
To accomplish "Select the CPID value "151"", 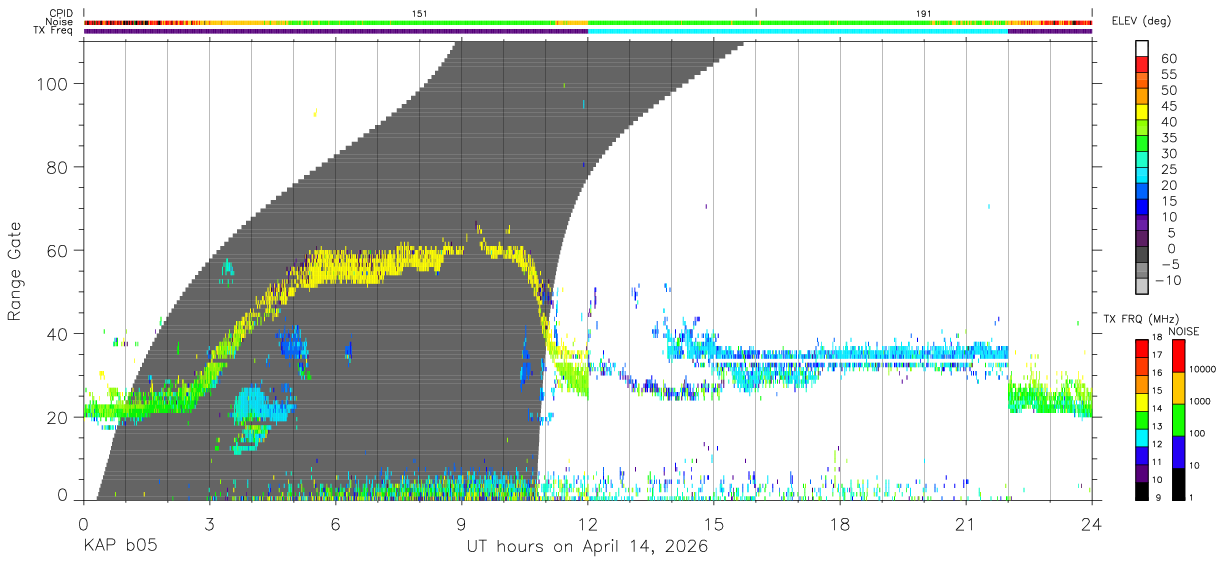I will click(420, 13).
